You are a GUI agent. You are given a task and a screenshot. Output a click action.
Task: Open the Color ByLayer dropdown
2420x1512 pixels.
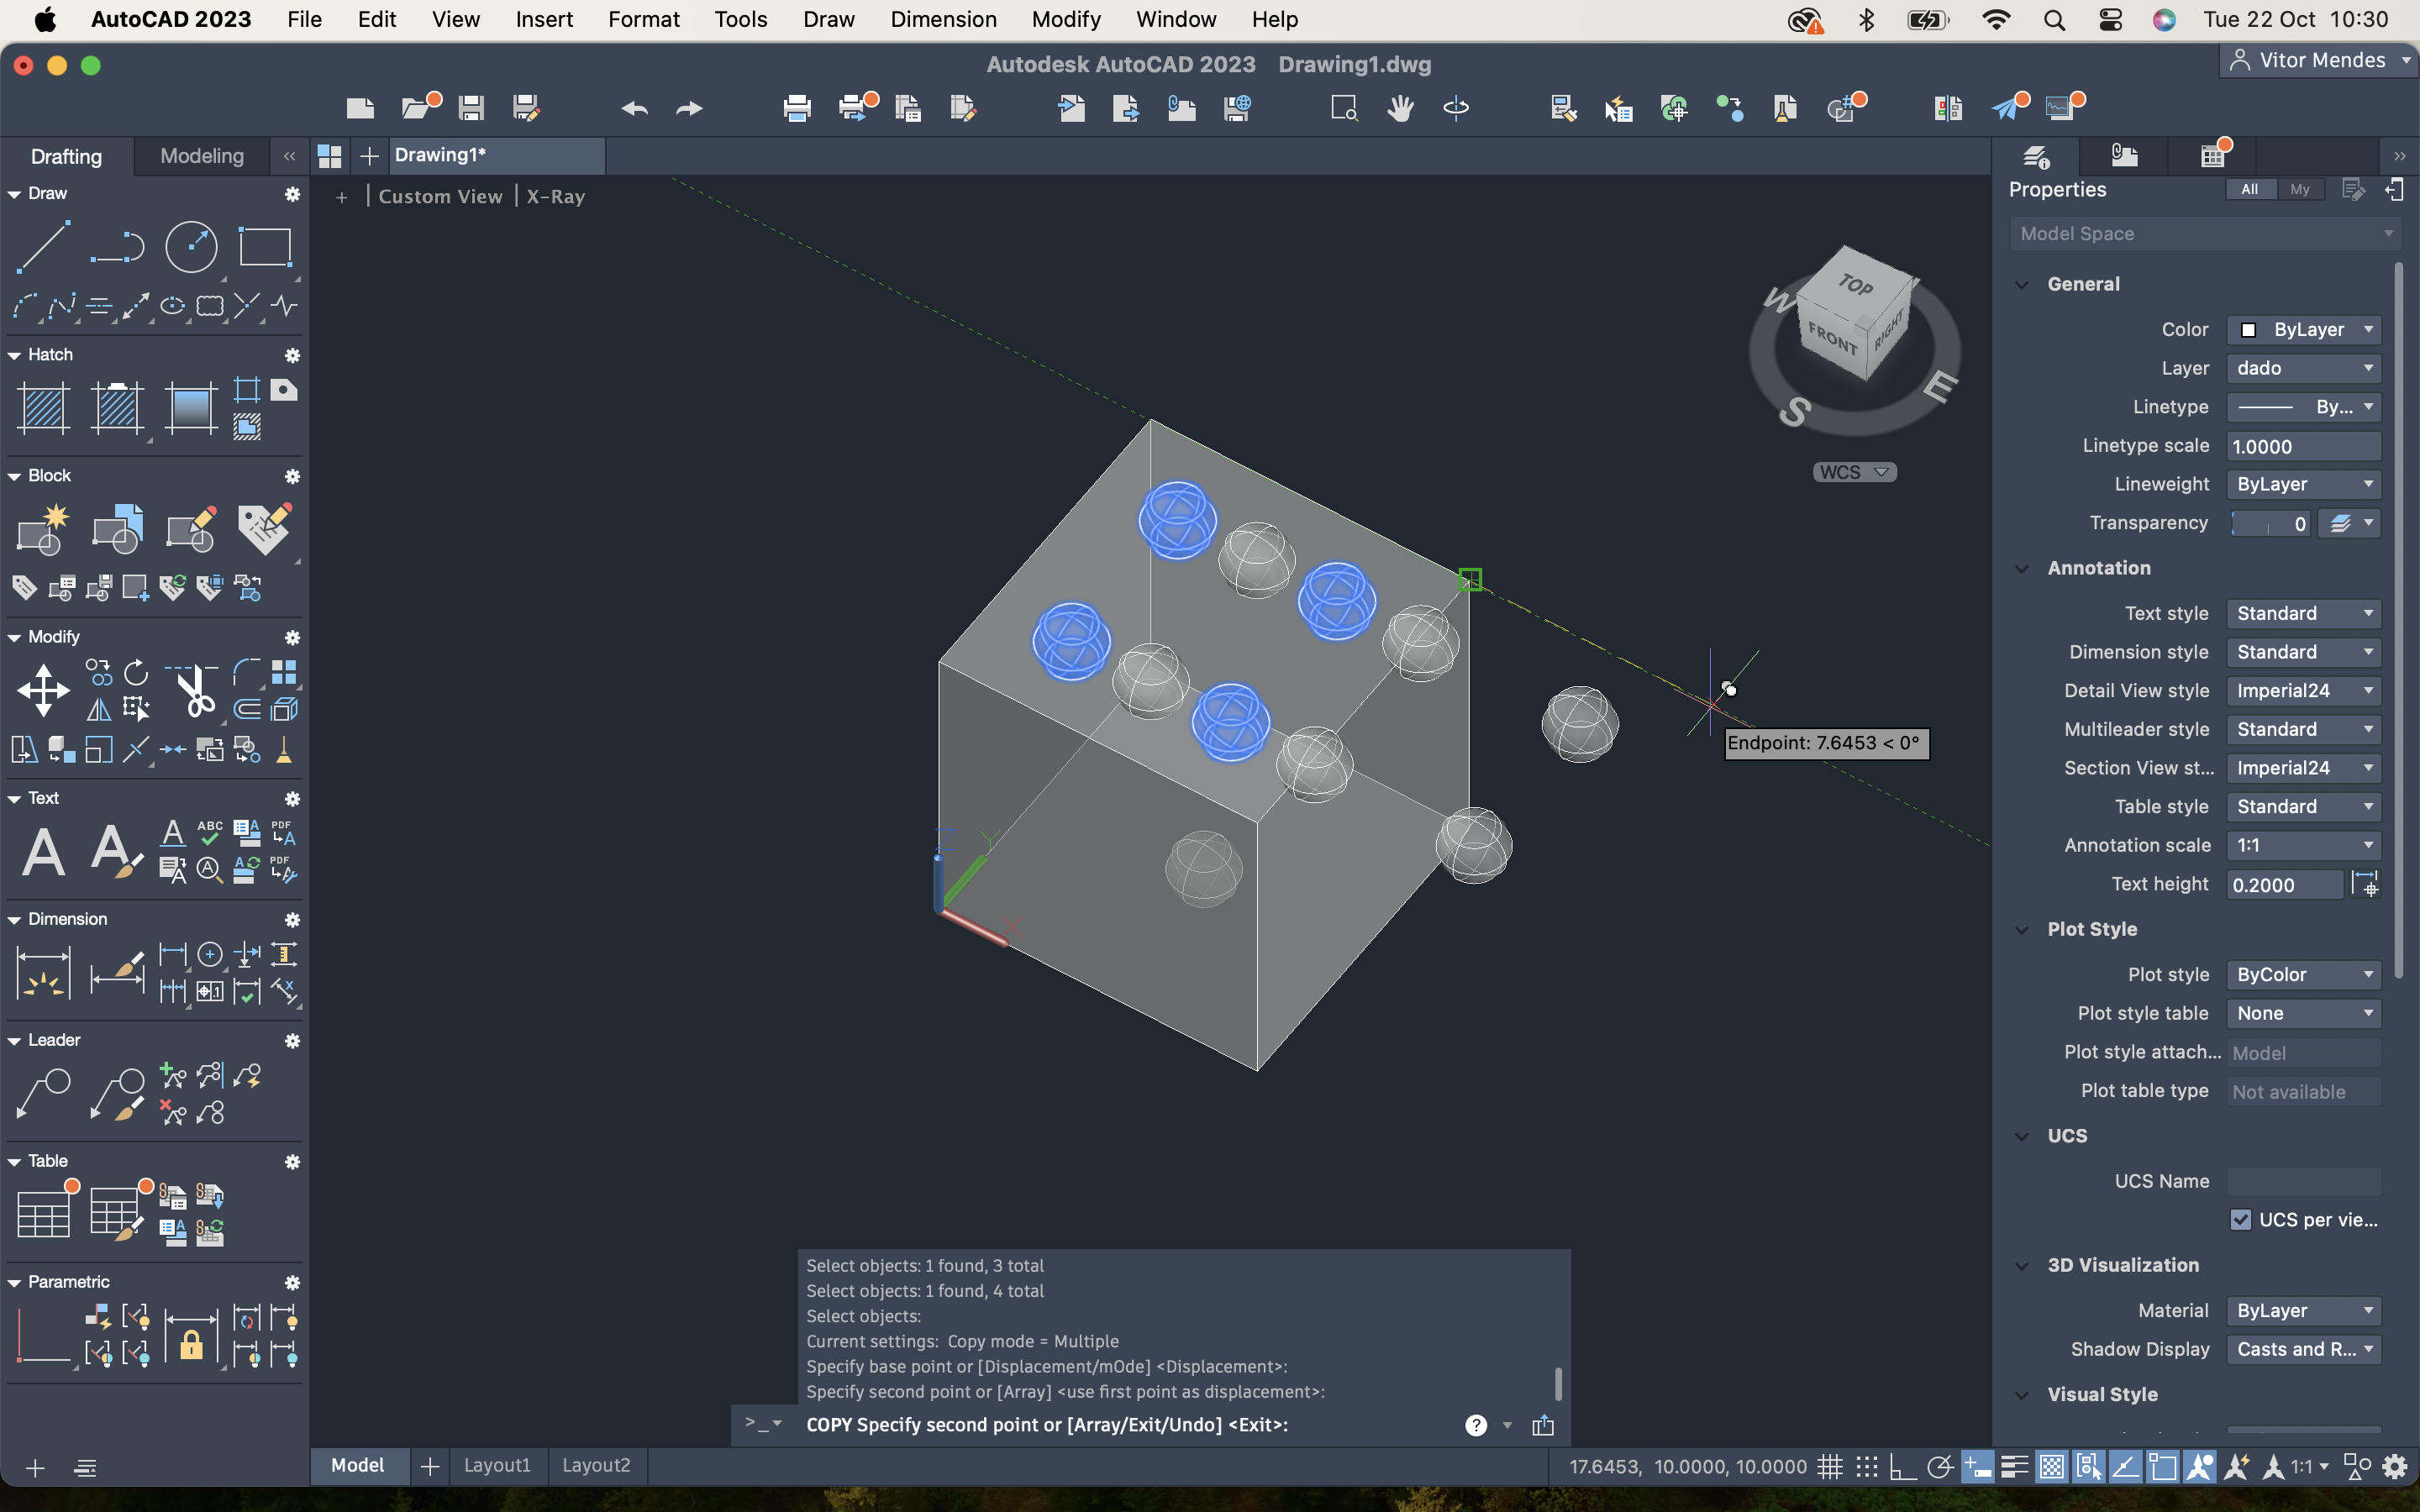pyautogui.click(x=2303, y=330)
